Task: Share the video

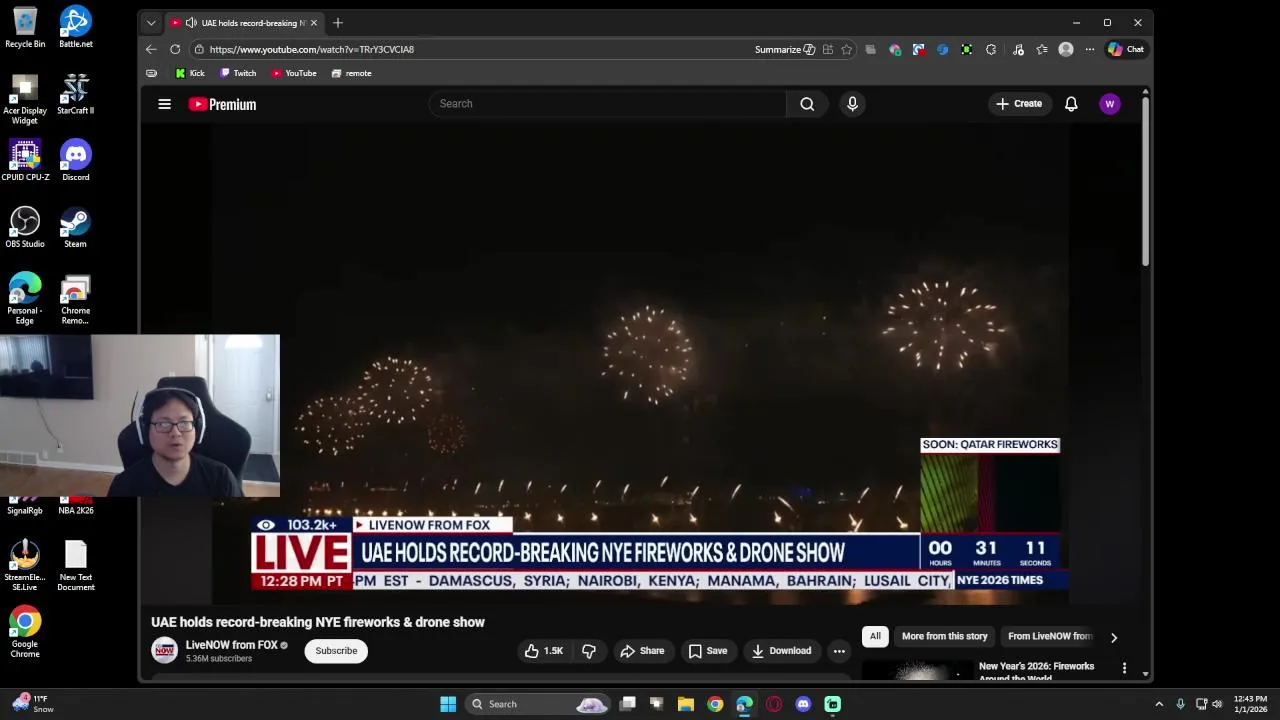Action: coord(642,651)
